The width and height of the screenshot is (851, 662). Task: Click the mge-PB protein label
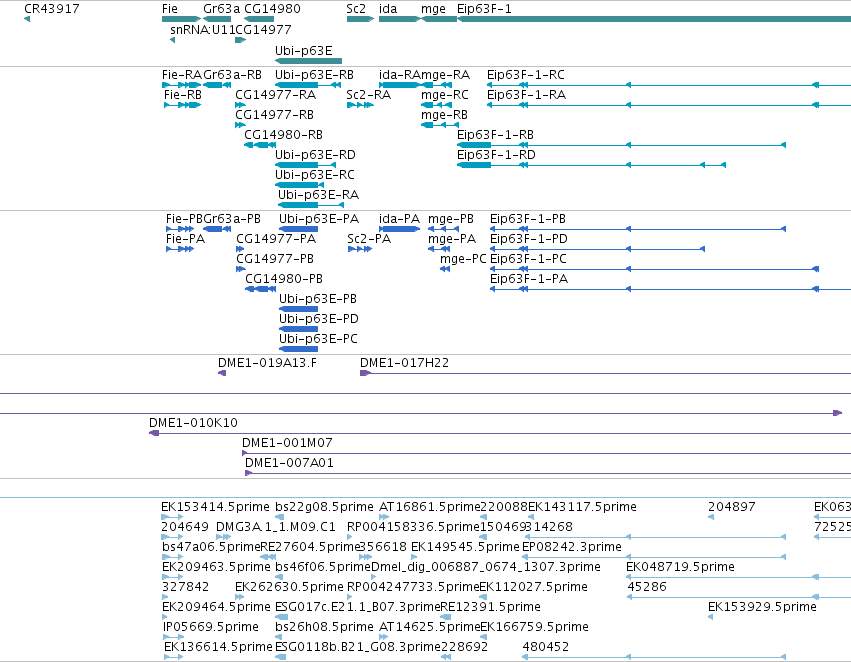click(450, 219)
